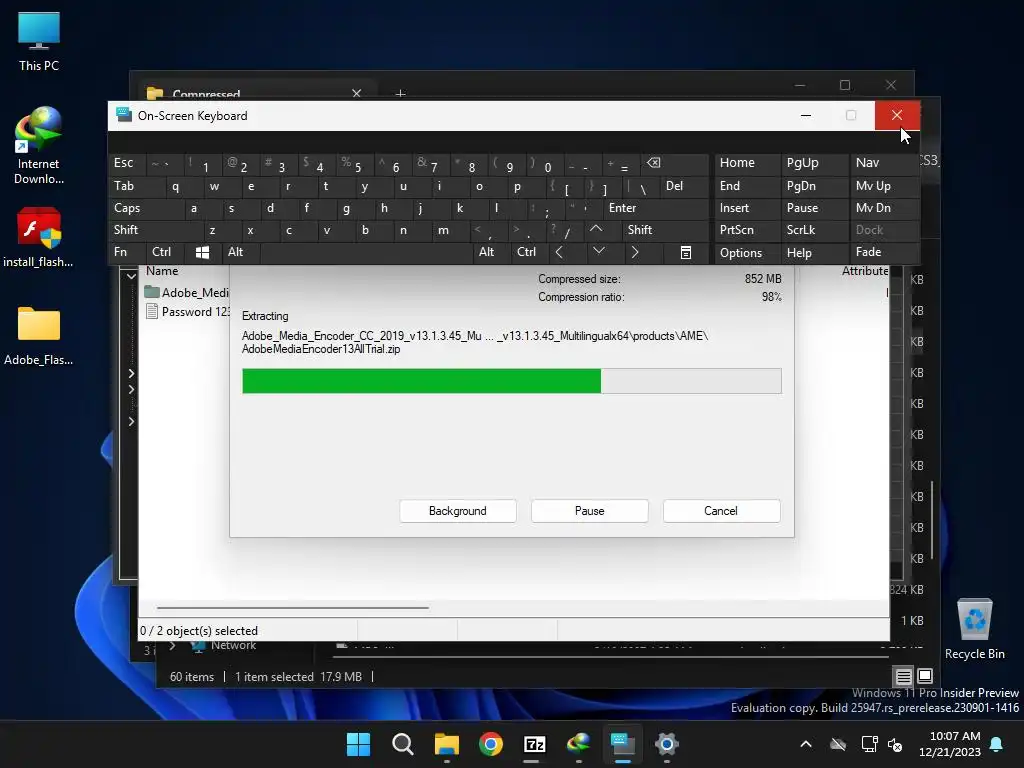
Task: Switch to large thumbnails view in Explorer
Action: (x=925, y=676)
